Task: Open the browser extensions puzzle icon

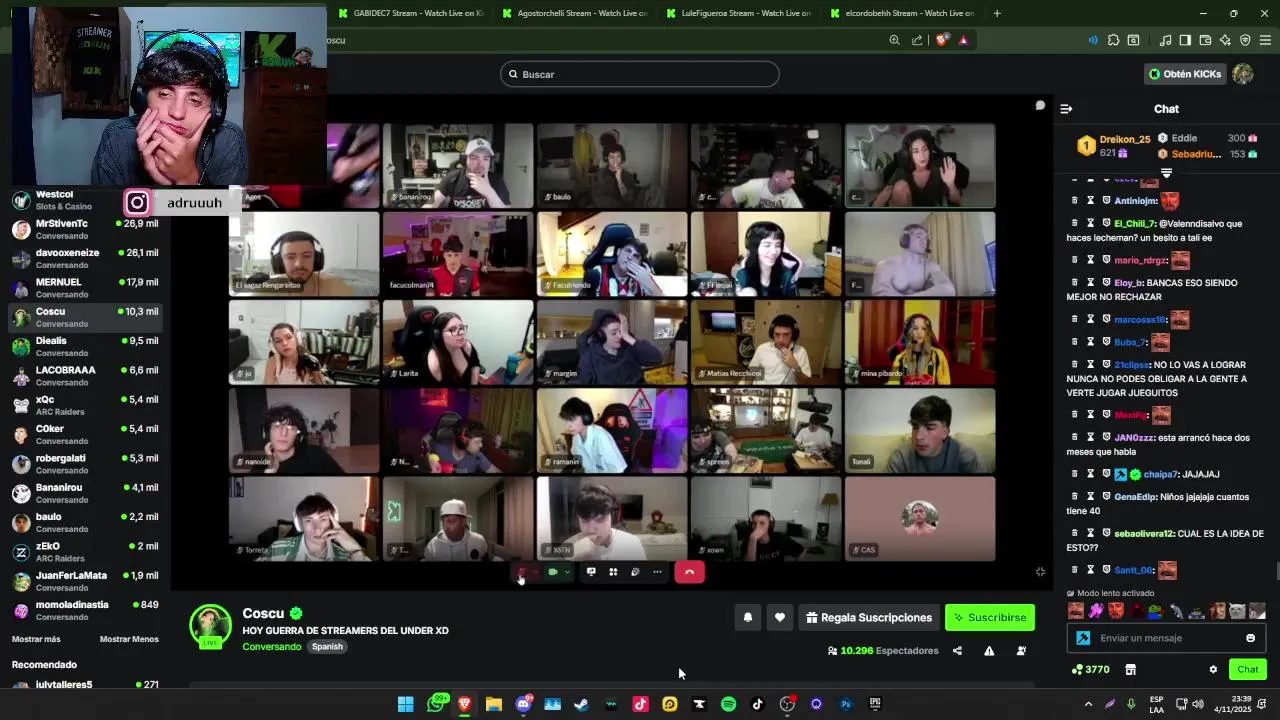Action: (x=1113, y=40)
